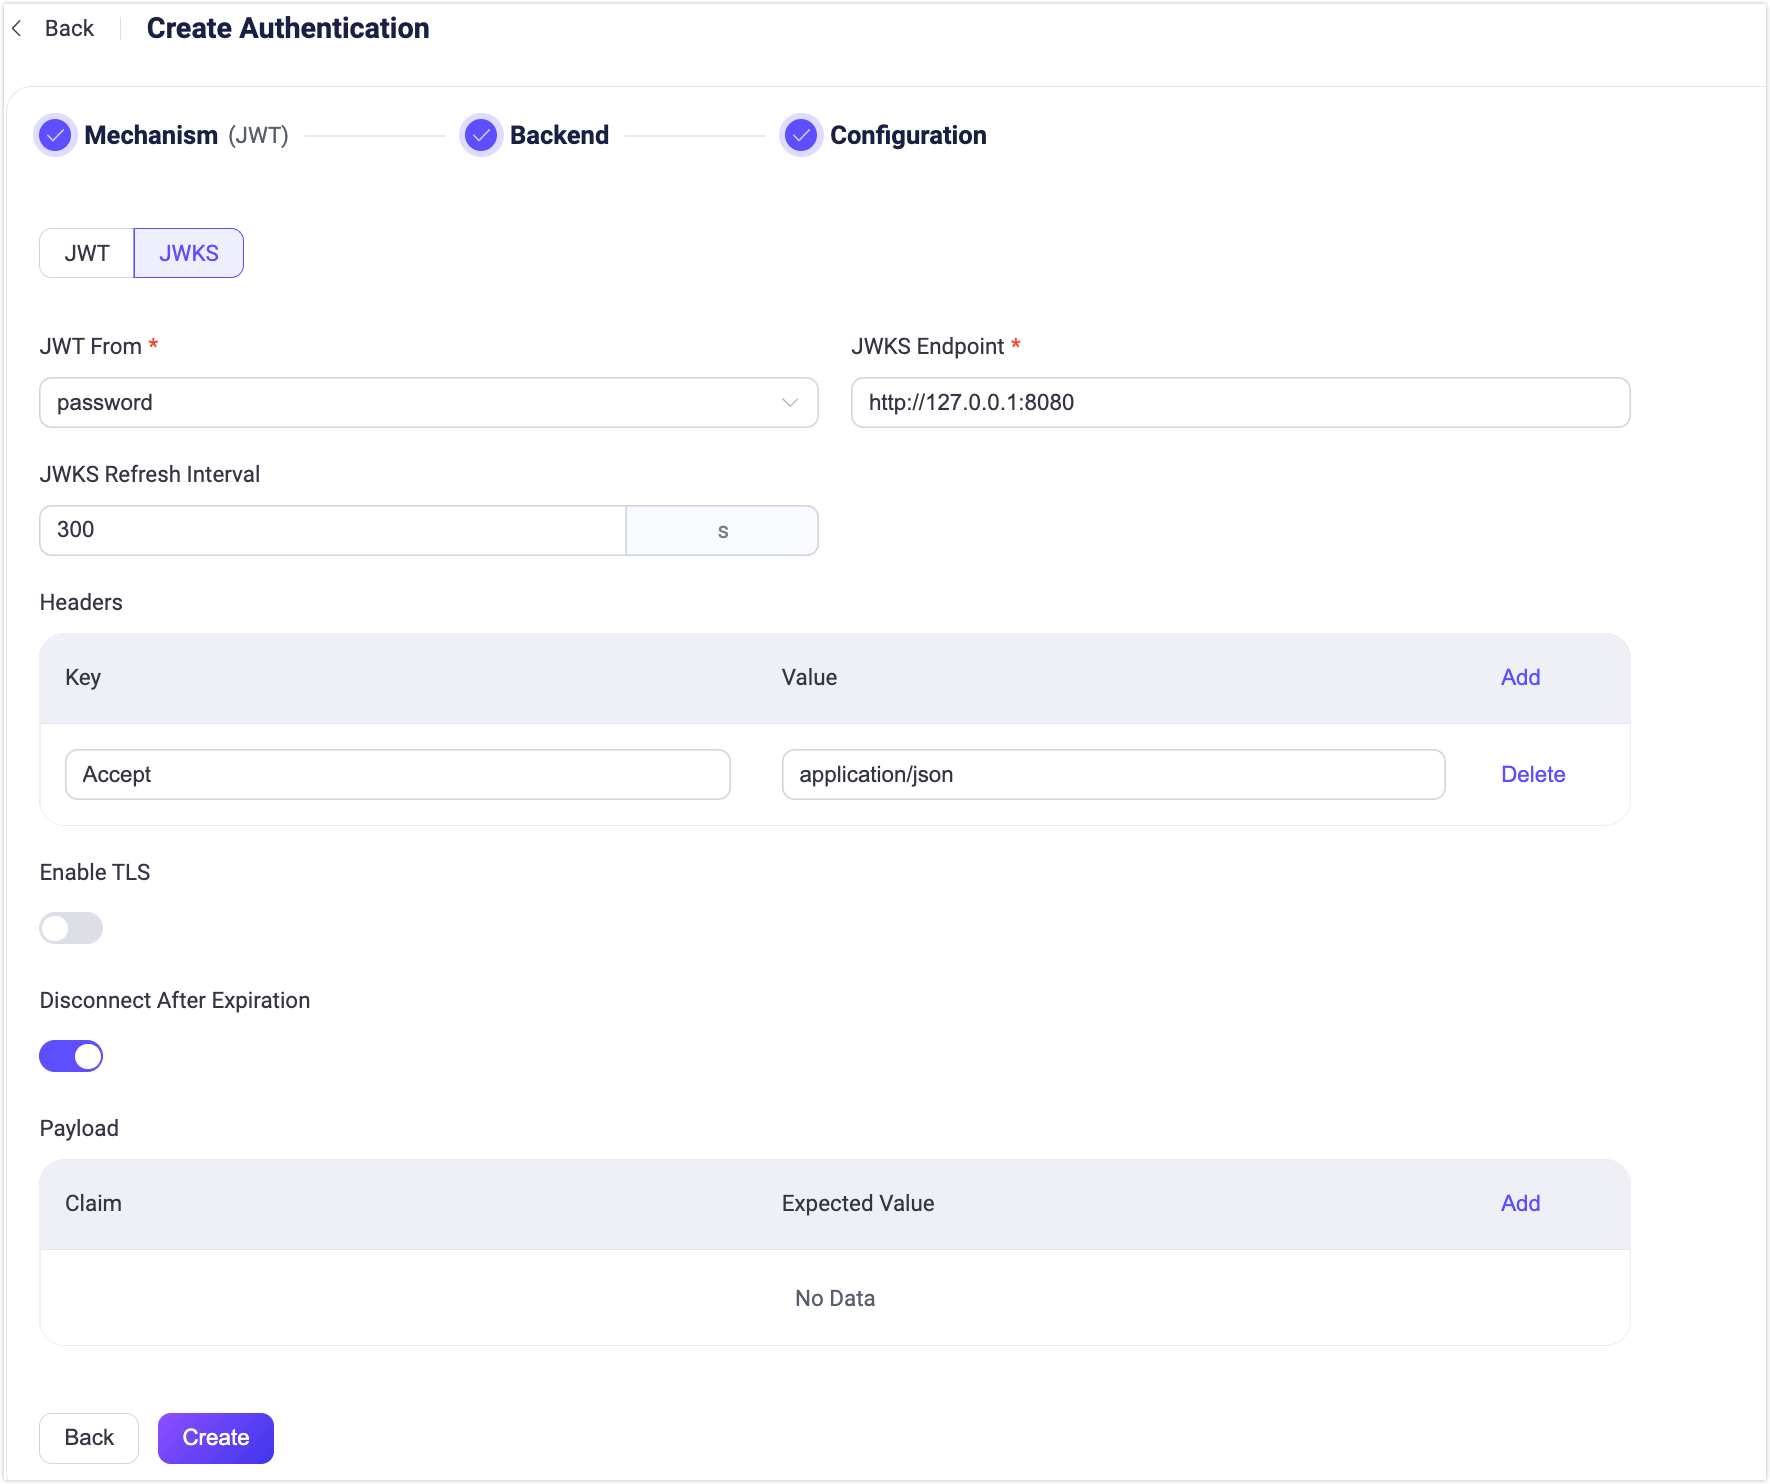Focus the JWKS Refresh Interval field
The width and height of the screenshot is (1770, 1484).
[x=332, y=530]
